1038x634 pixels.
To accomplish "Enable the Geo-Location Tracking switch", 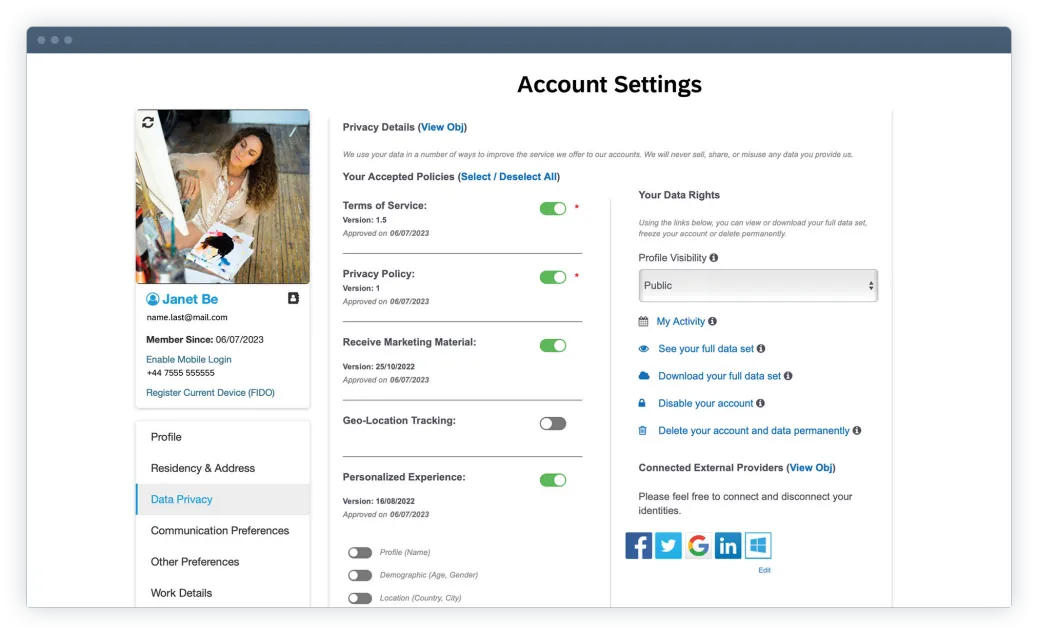I will click(552, 423).
